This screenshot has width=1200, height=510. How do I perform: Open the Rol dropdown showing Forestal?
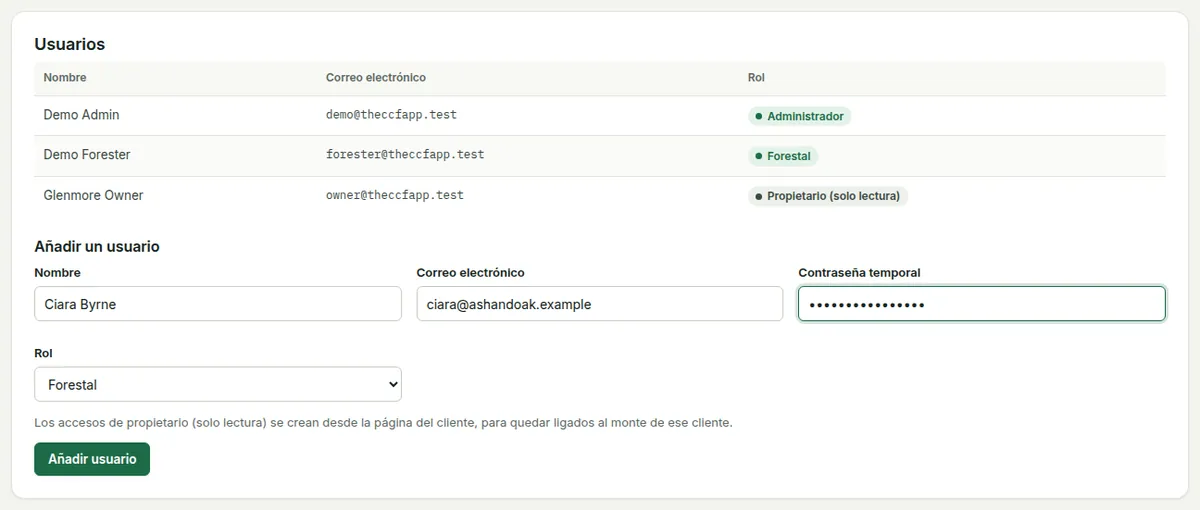tap(218, 384)
